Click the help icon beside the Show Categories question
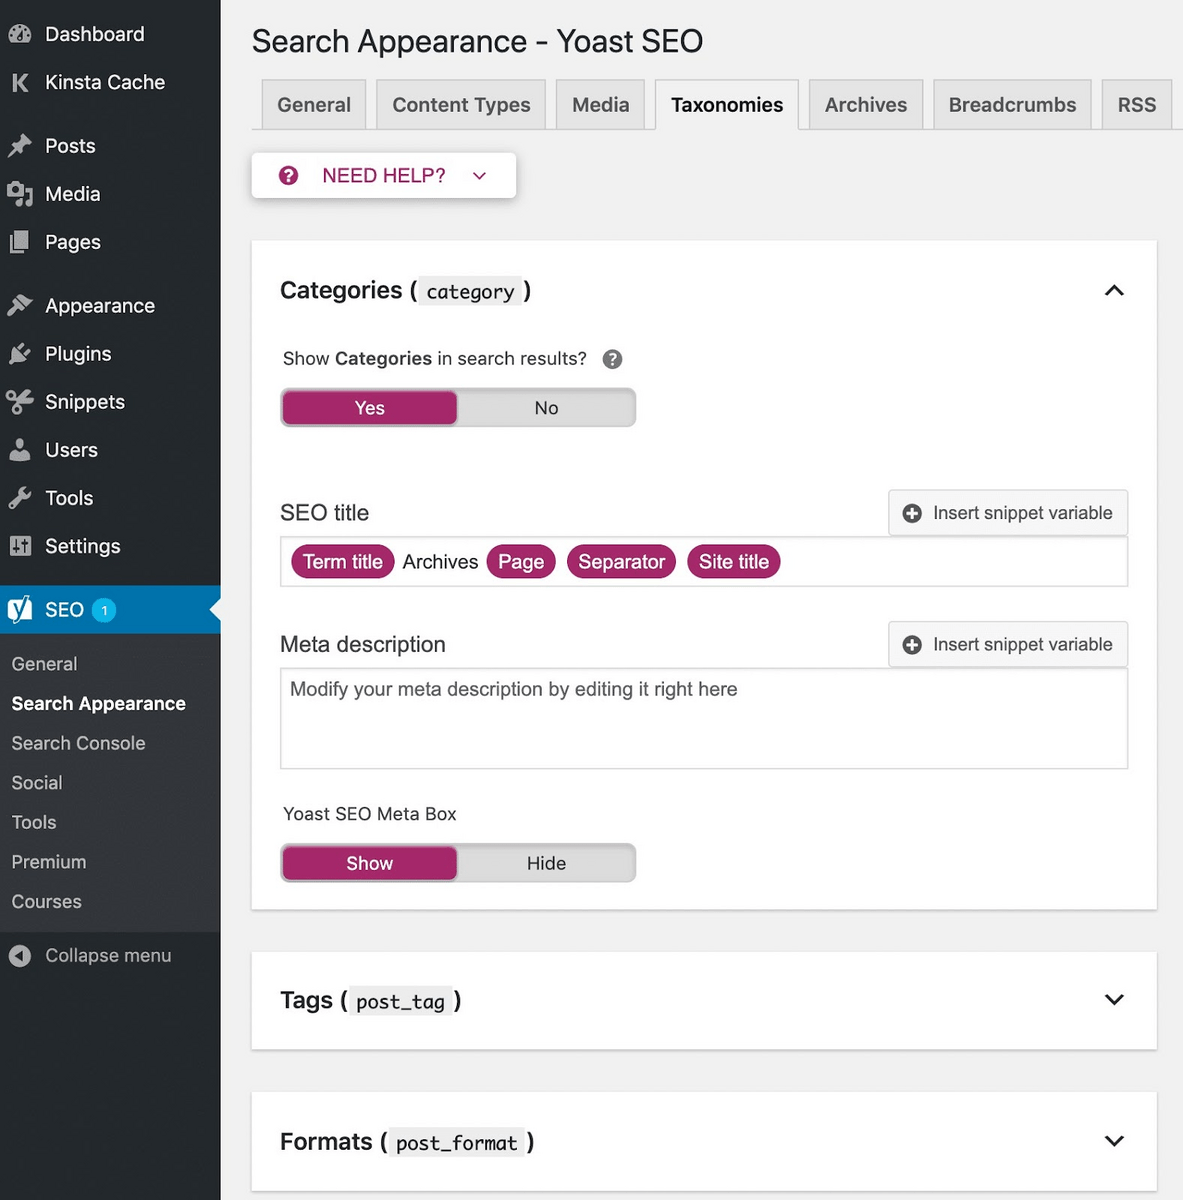The width and height of the screenshot is (1183, 1200). [x=613, y=359]
